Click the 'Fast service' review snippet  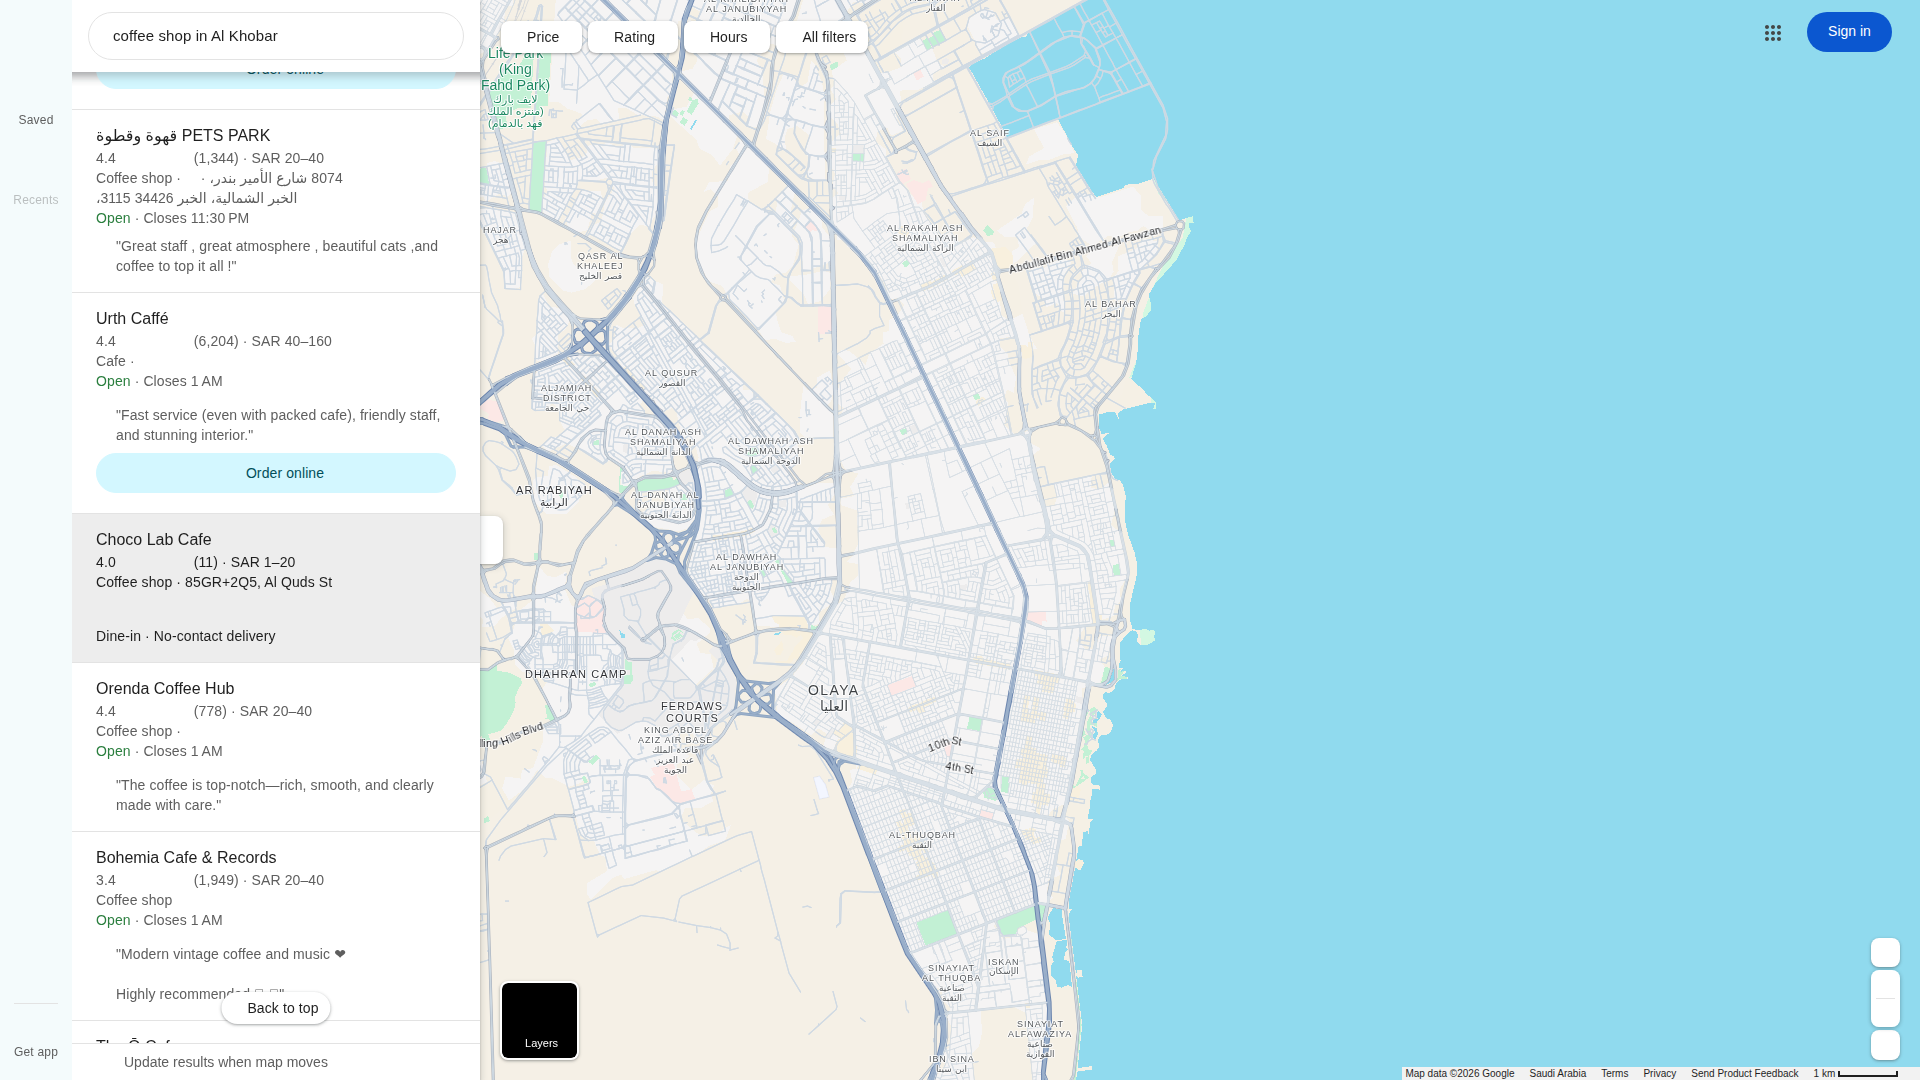tap(278, 425)
